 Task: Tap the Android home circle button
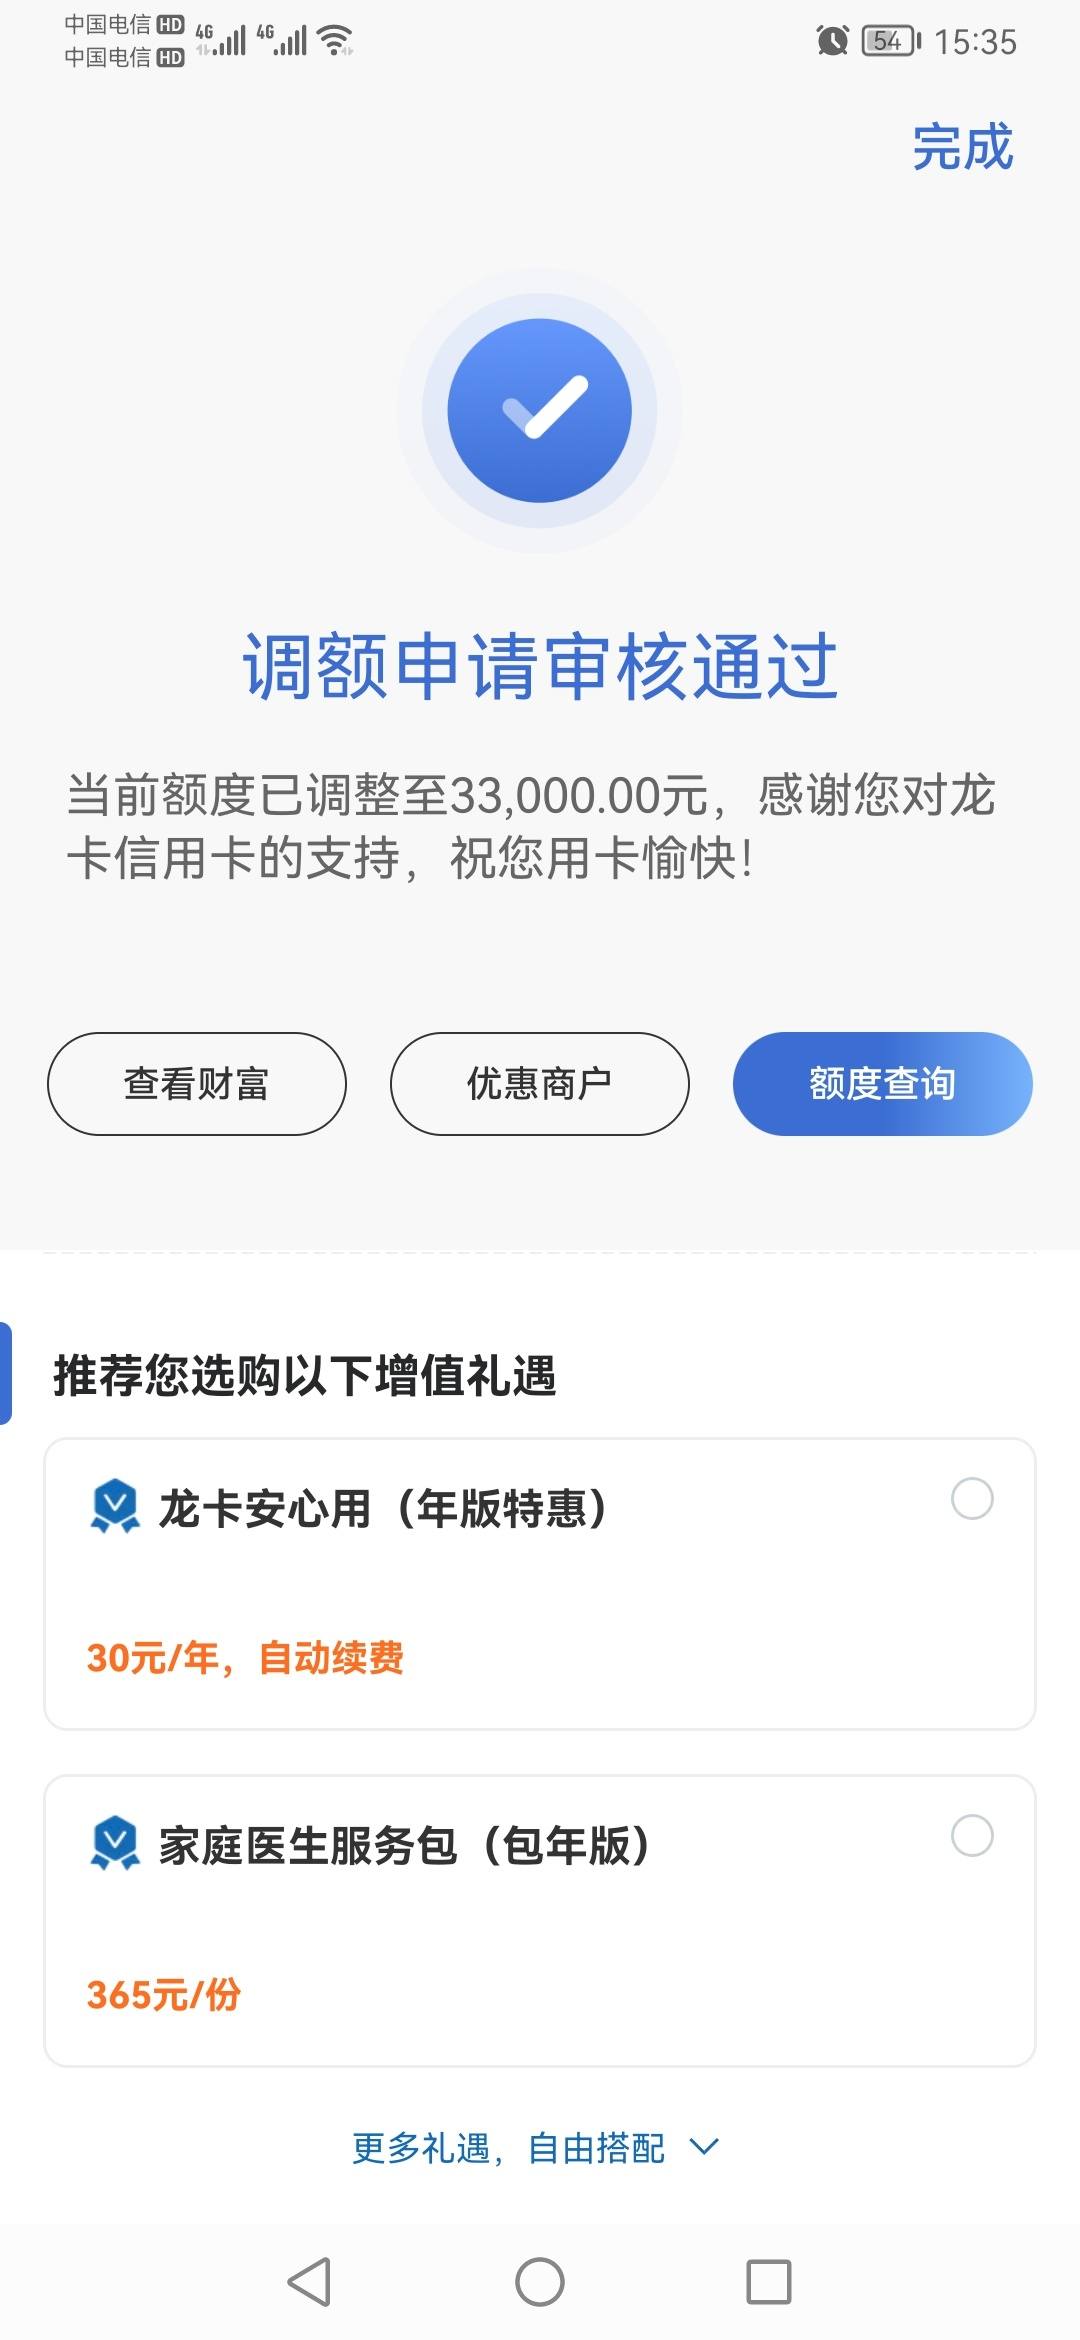point(540,2282)
